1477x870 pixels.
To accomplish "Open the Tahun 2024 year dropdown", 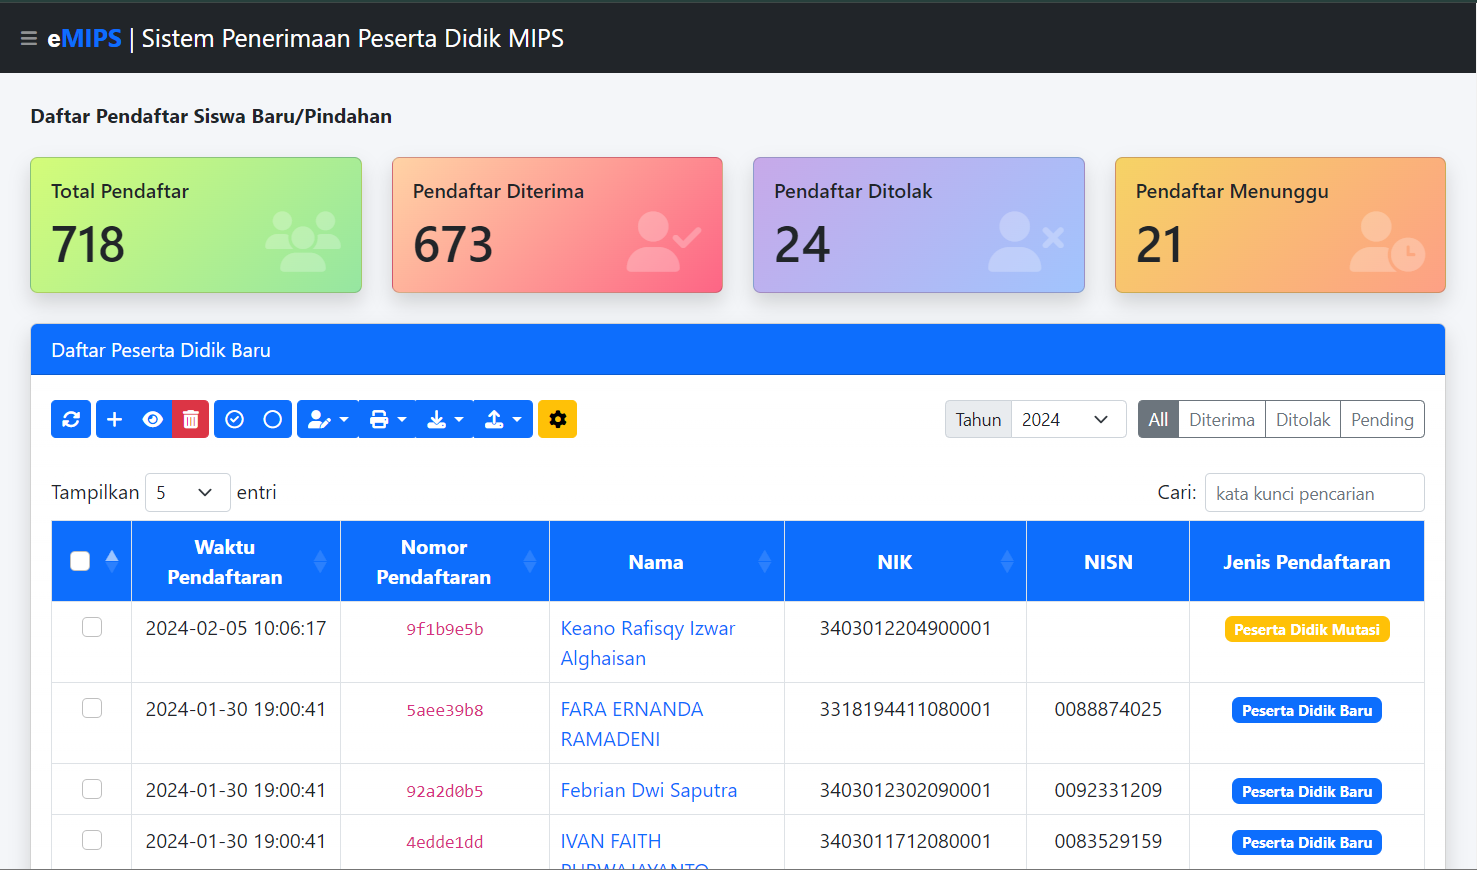I will point(1067,419).
